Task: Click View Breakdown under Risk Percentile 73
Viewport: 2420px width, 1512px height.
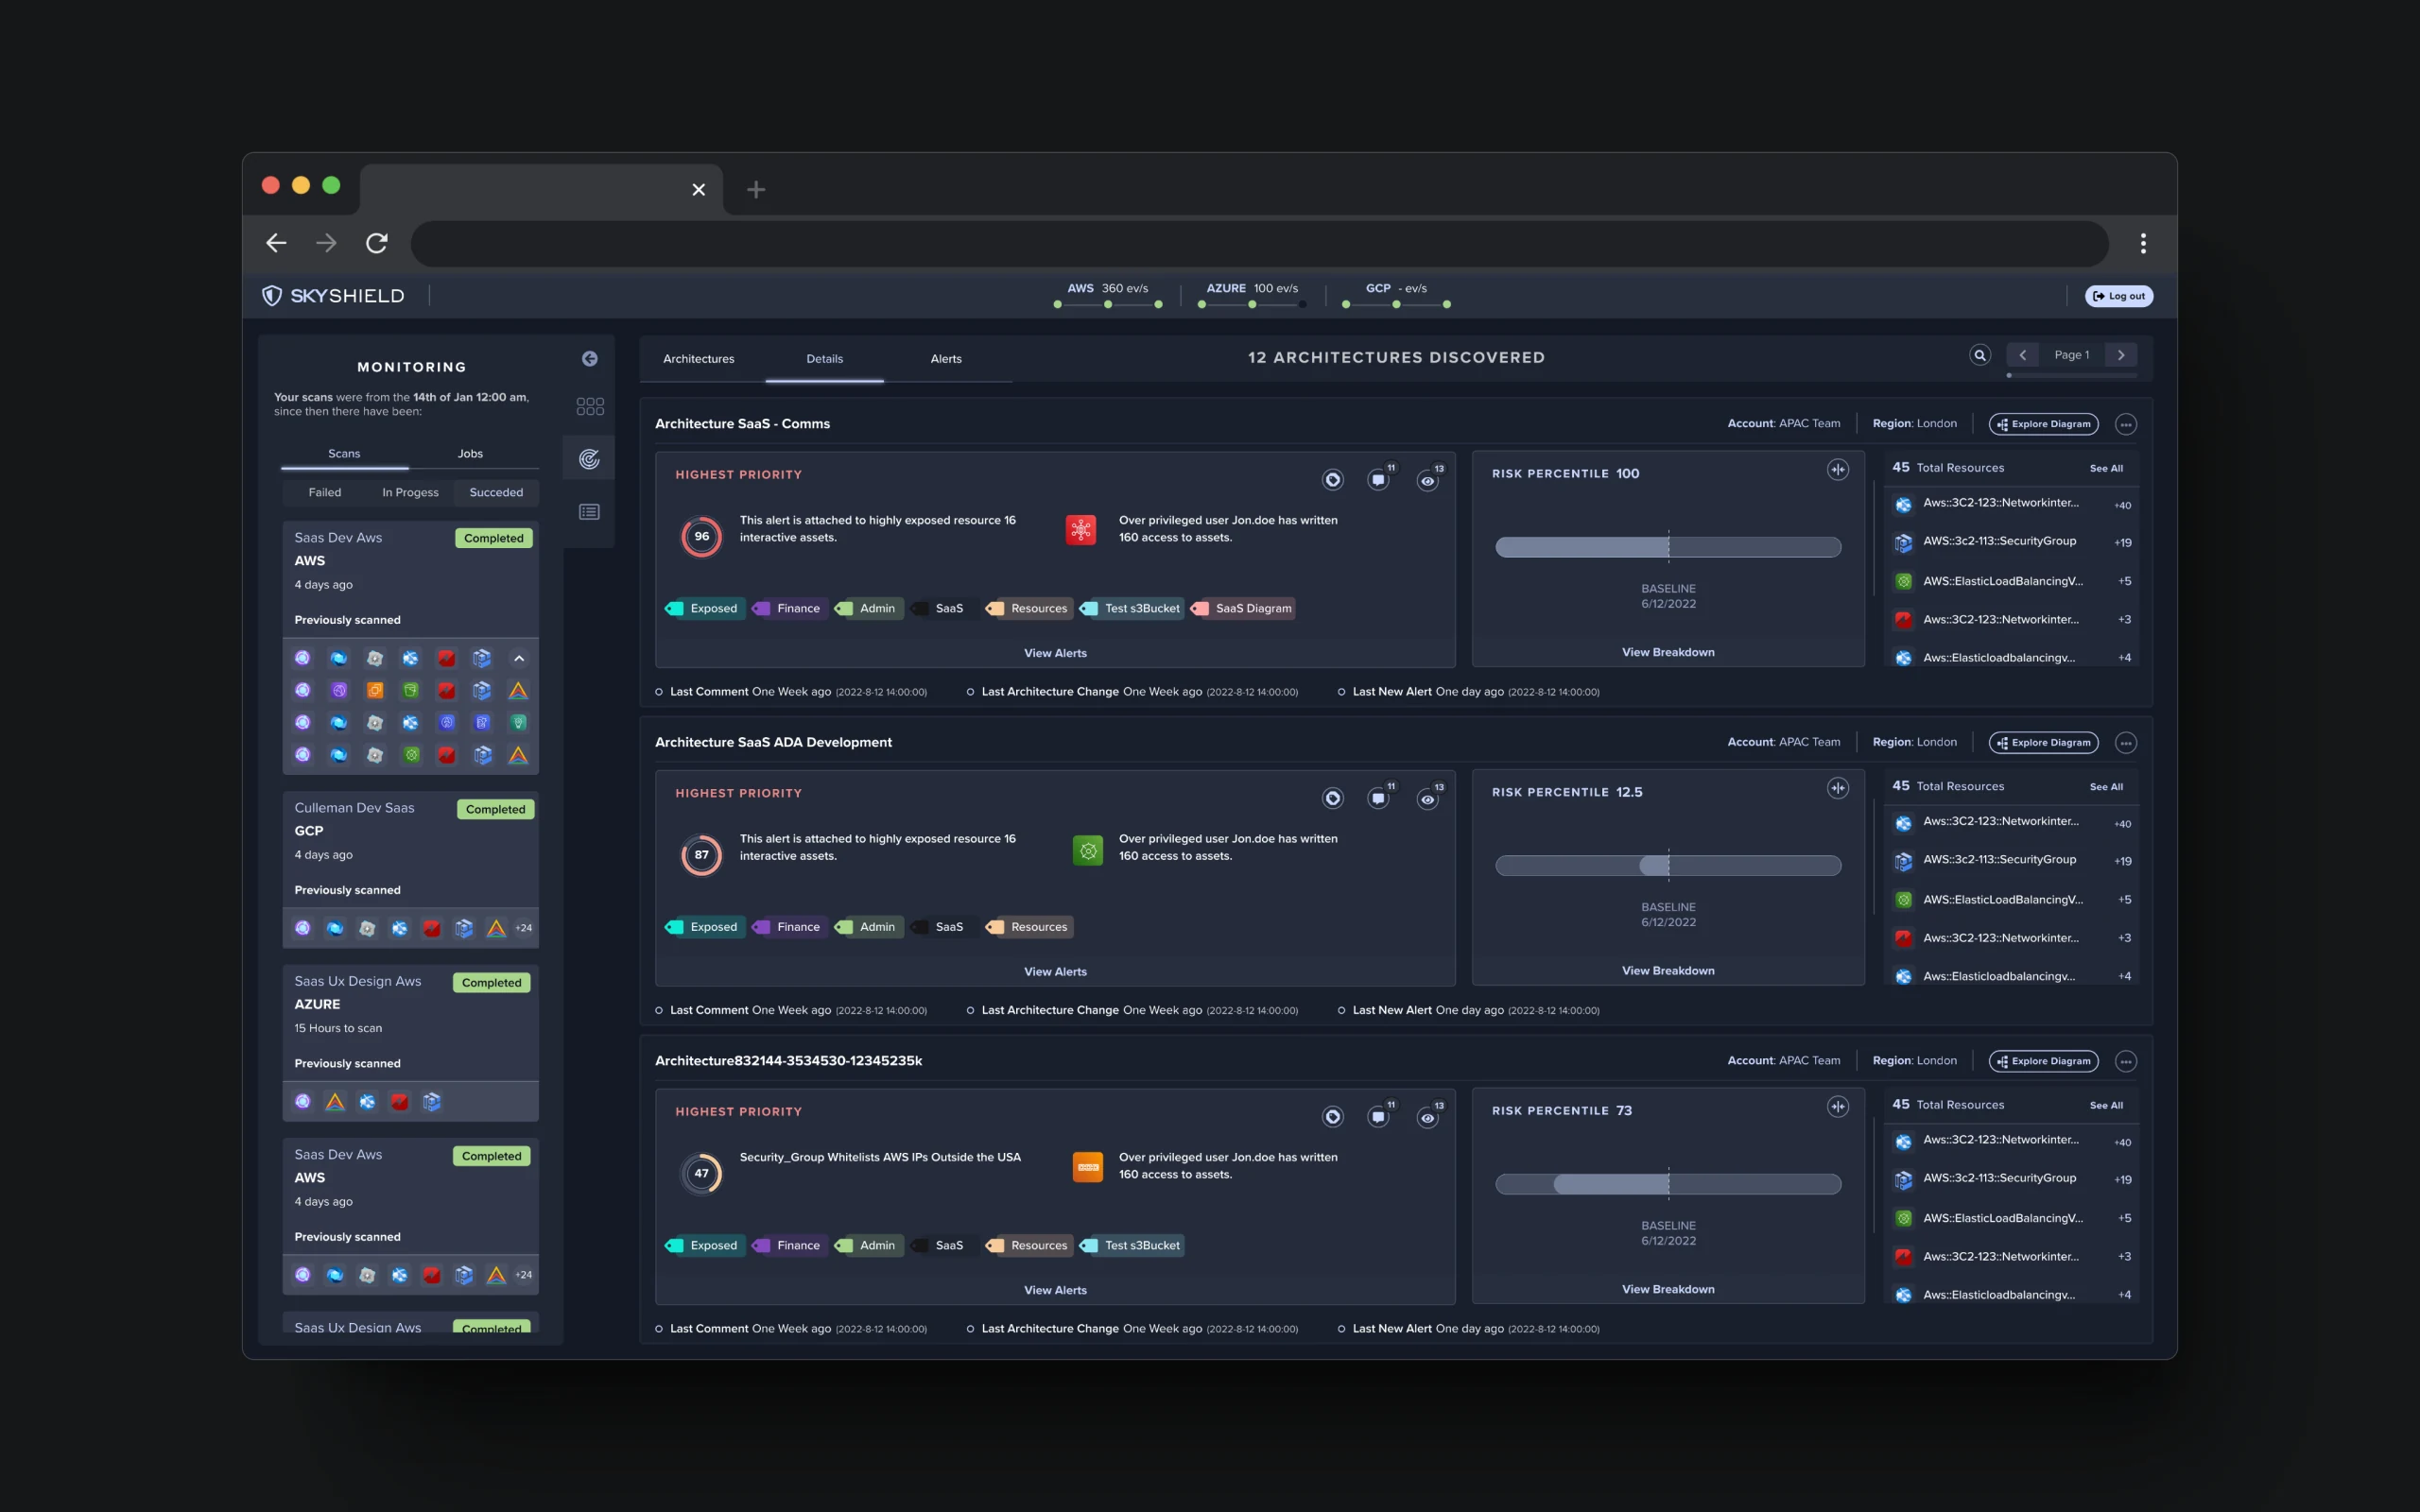Action: [x=1668, y=1289]
